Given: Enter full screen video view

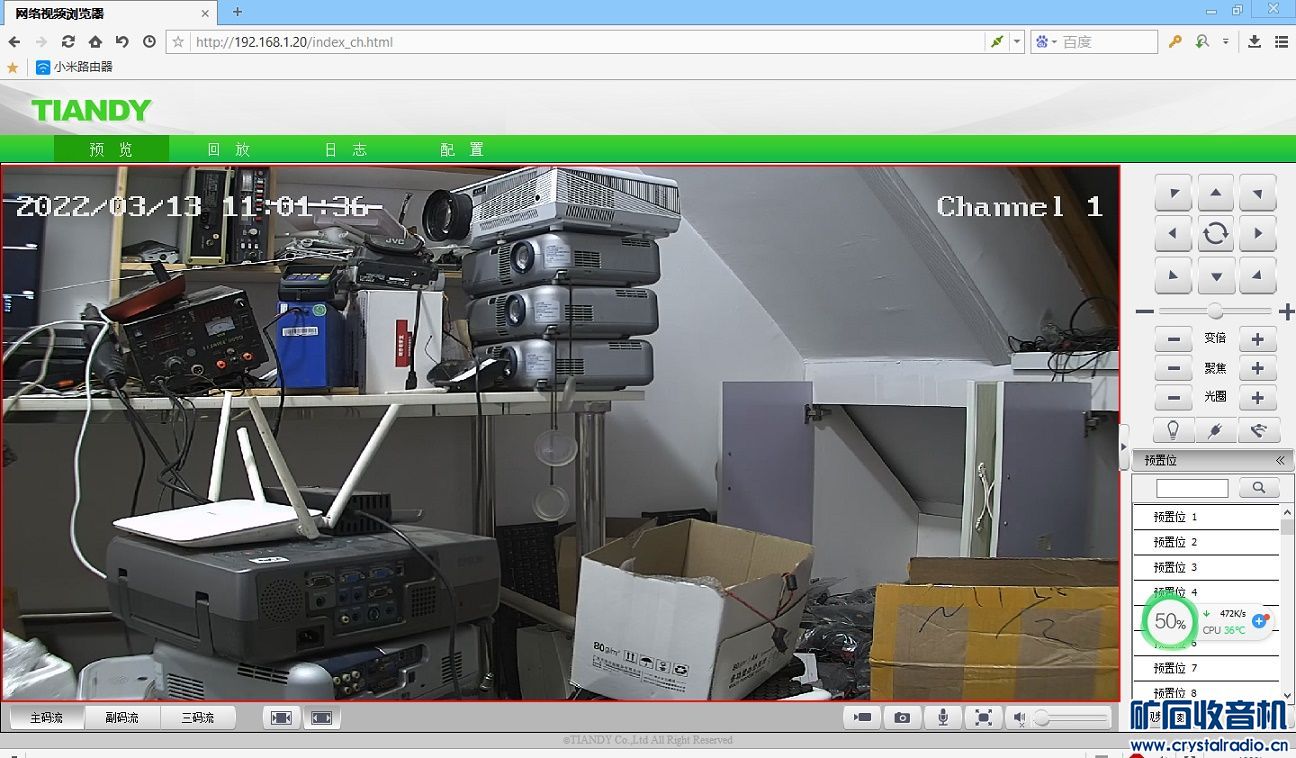Looking at the screenshot, I should pyautogui.click(x=984, y=717).
